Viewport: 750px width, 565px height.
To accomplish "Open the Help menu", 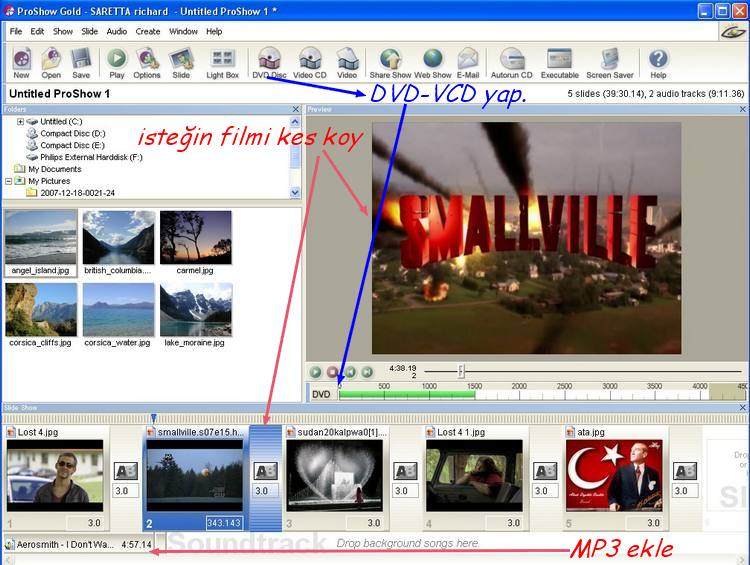I will point(214,32).
